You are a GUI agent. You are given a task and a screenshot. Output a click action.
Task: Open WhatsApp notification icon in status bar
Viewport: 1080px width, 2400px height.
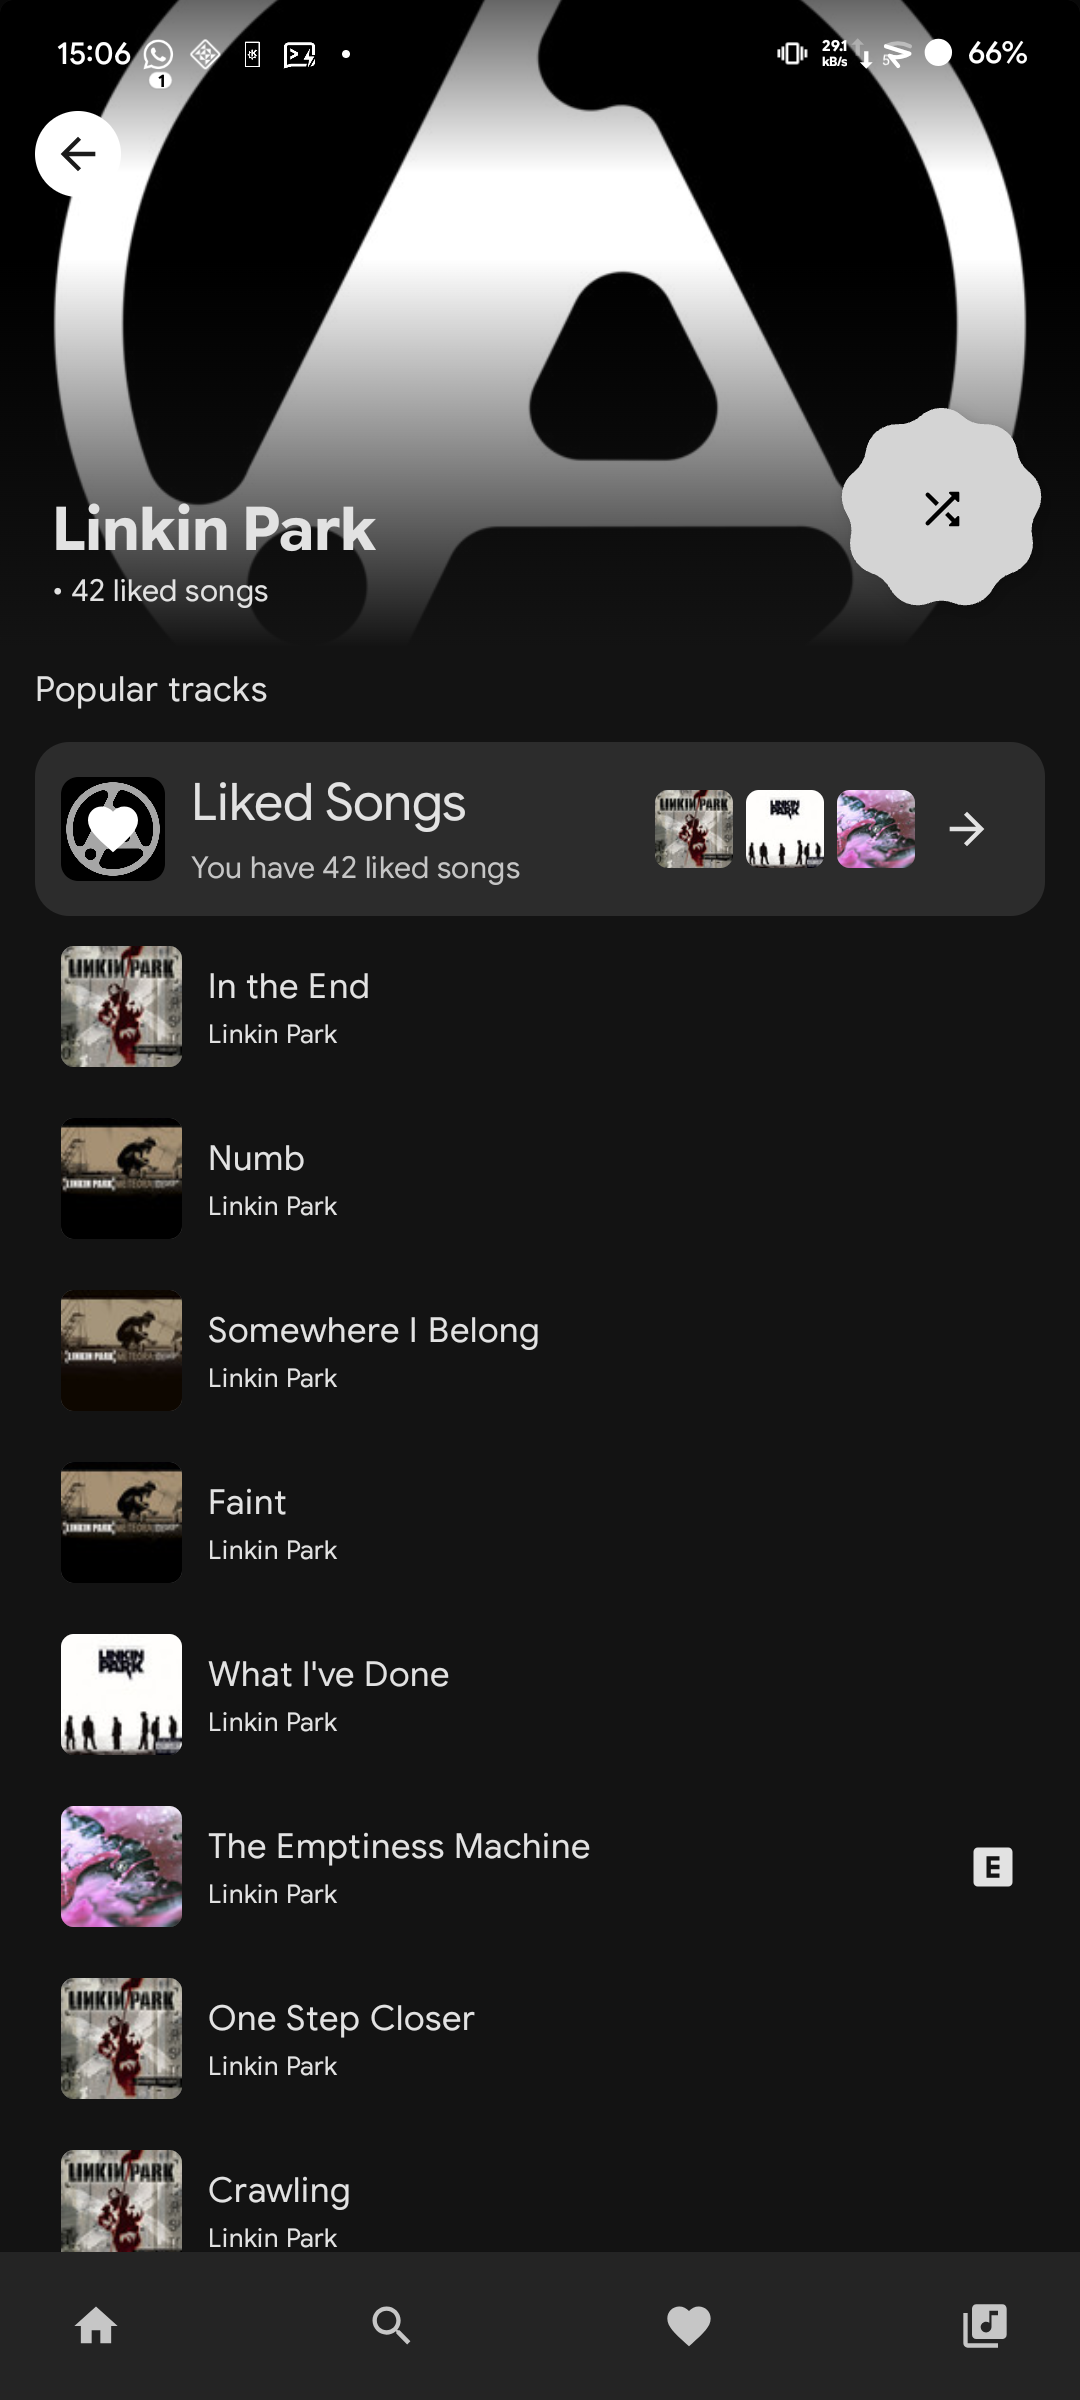(158, 55)
